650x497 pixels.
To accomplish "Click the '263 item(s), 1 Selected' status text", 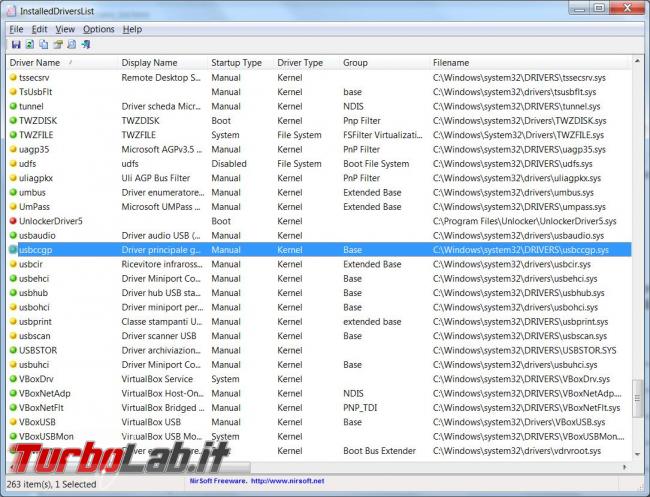I will pos(51,484).
